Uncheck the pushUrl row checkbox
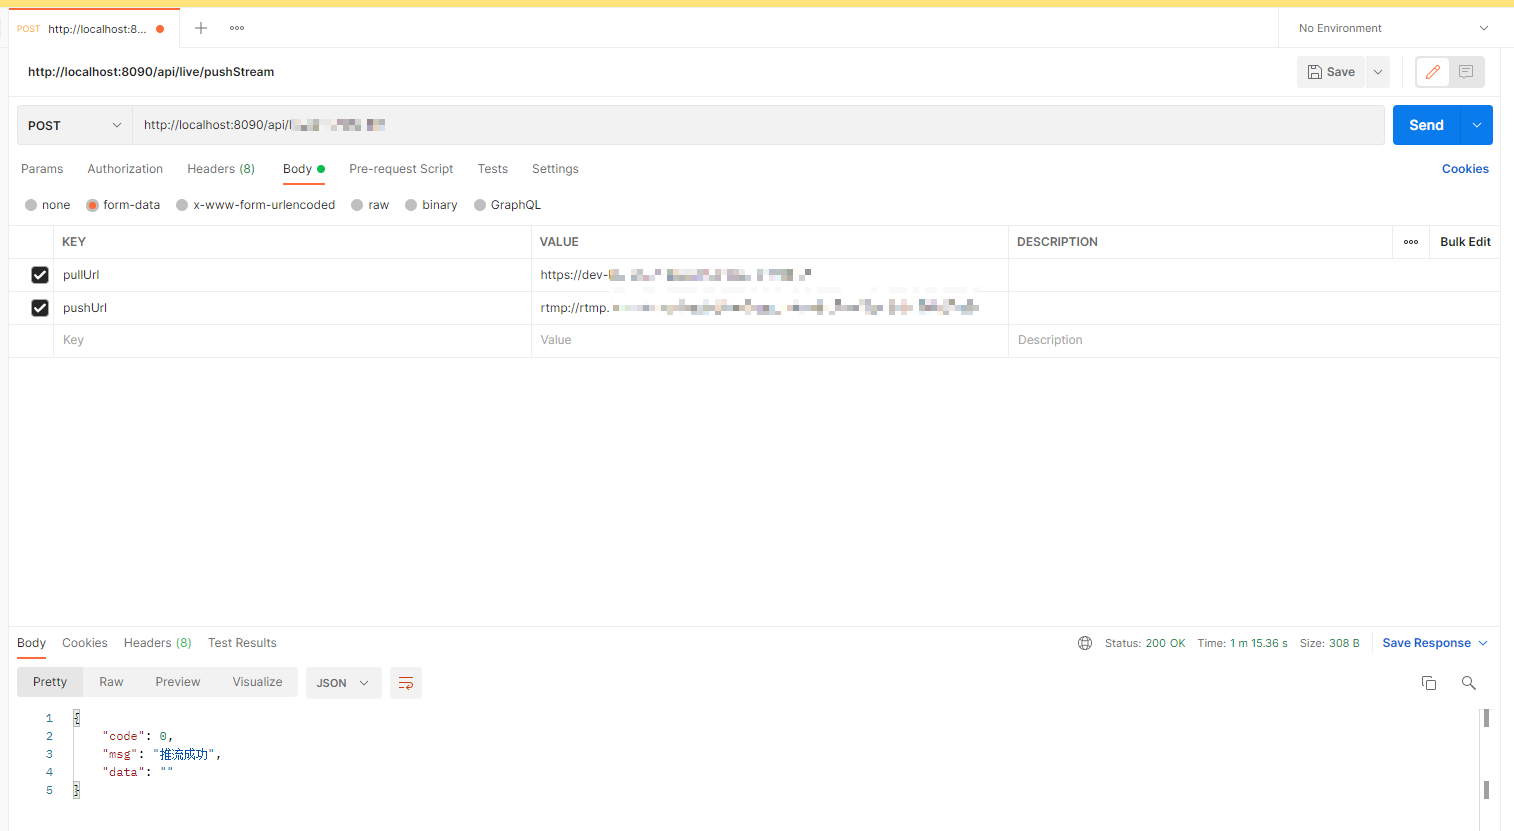 pos(40,308)
